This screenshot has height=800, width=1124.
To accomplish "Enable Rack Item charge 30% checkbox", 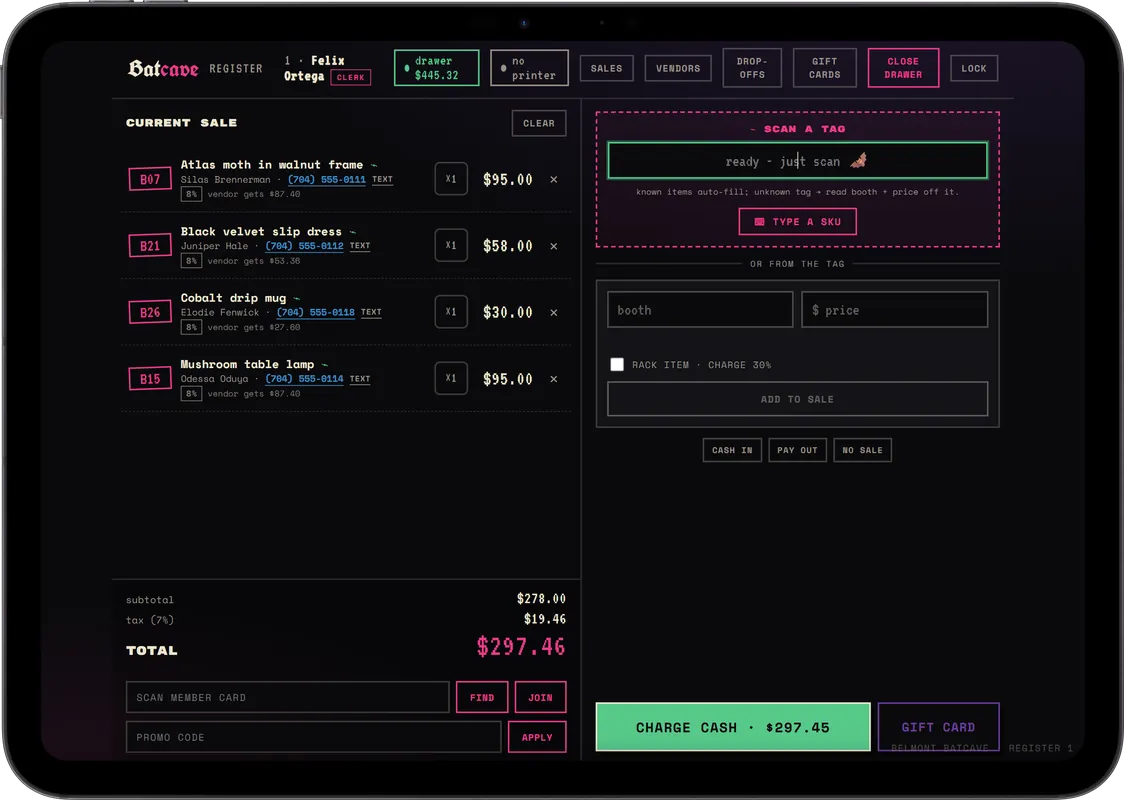I will pos(616,364).
